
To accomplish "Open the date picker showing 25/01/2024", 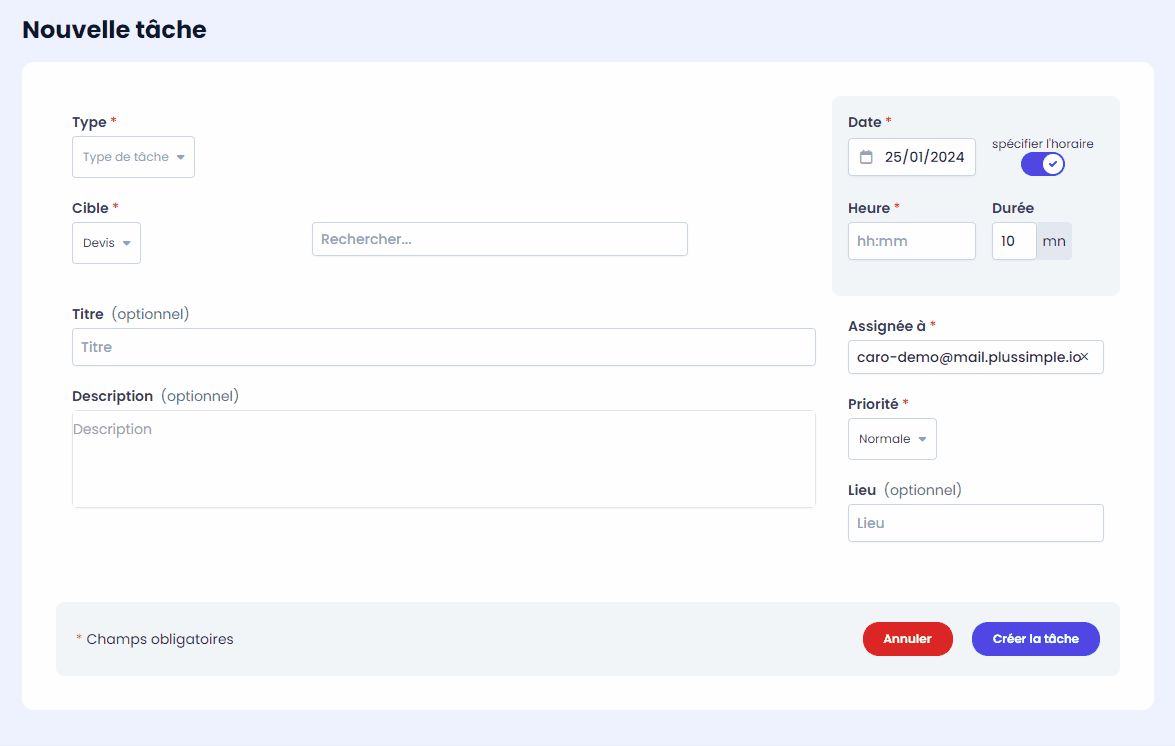I will pos(912,157).
